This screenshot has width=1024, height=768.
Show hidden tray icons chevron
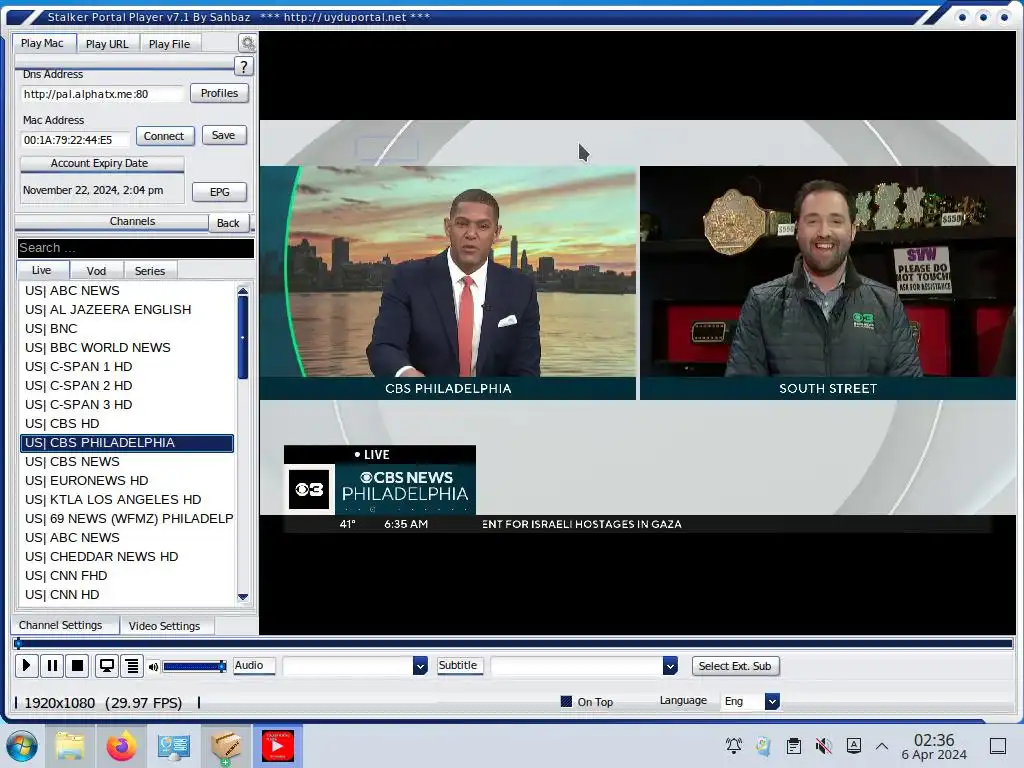882,746
